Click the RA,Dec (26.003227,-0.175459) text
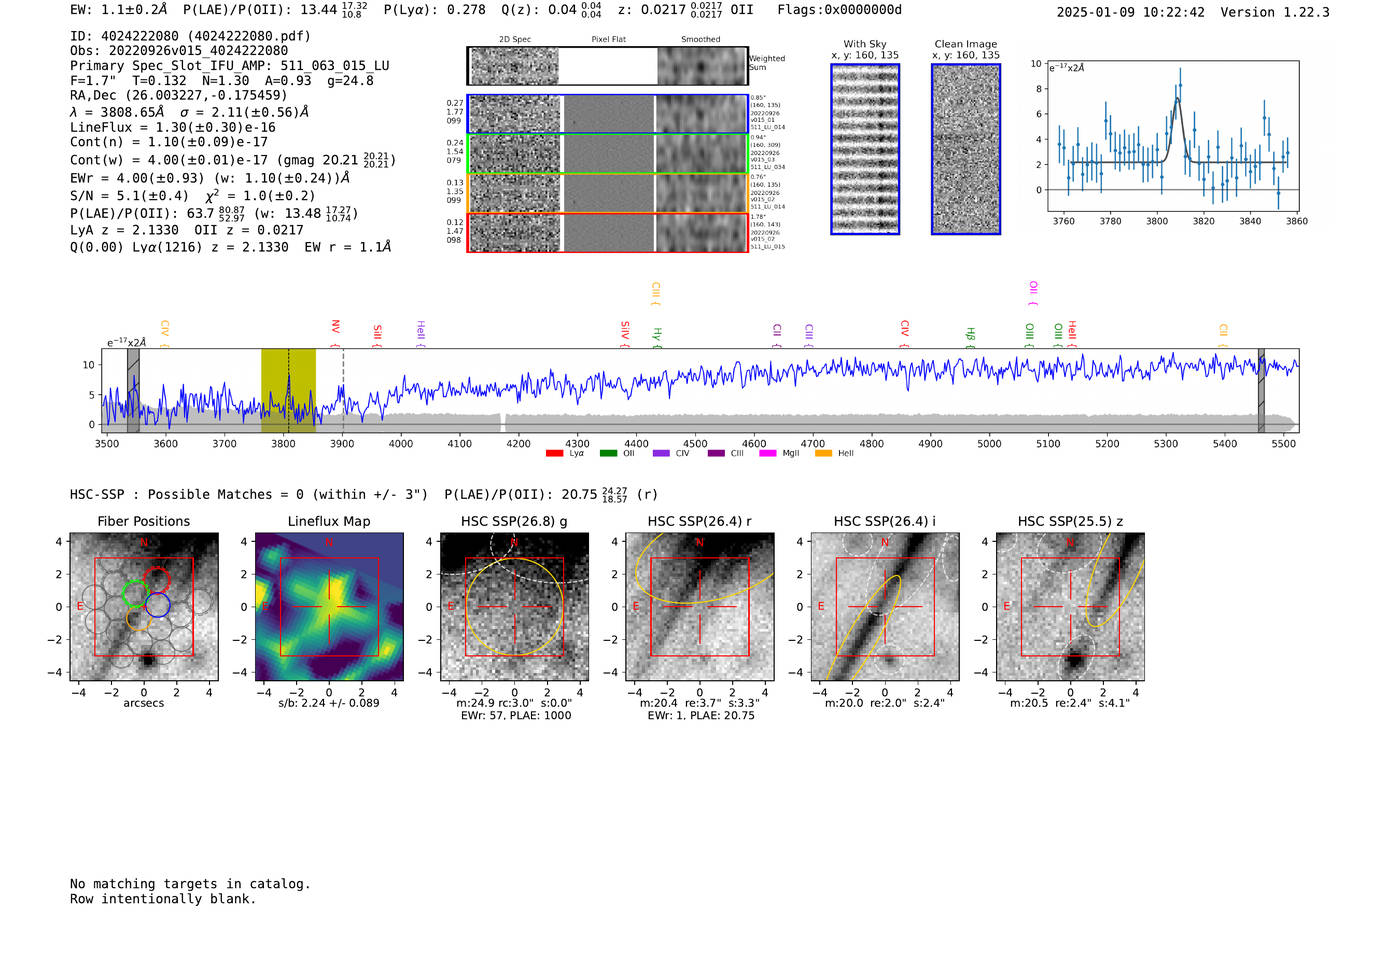The height and width of the screenshot is (953, 1400). click(x=179, y=96)
